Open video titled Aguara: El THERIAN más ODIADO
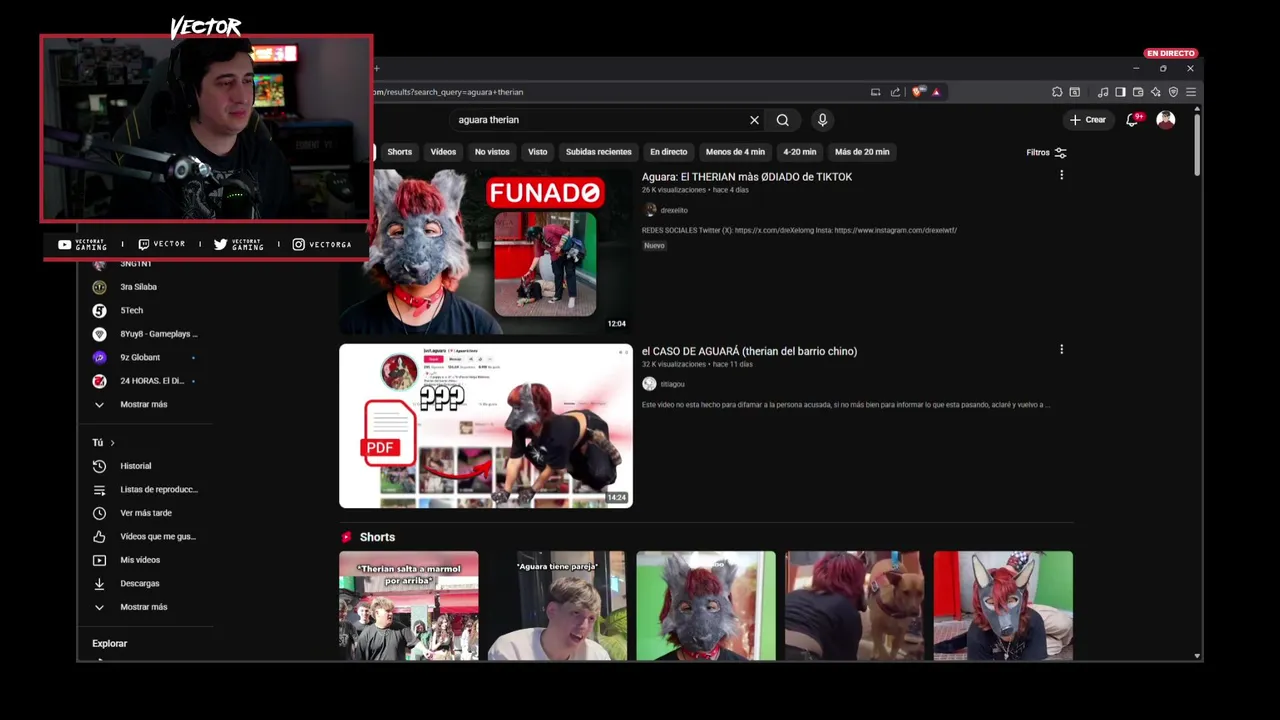1280x720 pixels. point(747,177)
